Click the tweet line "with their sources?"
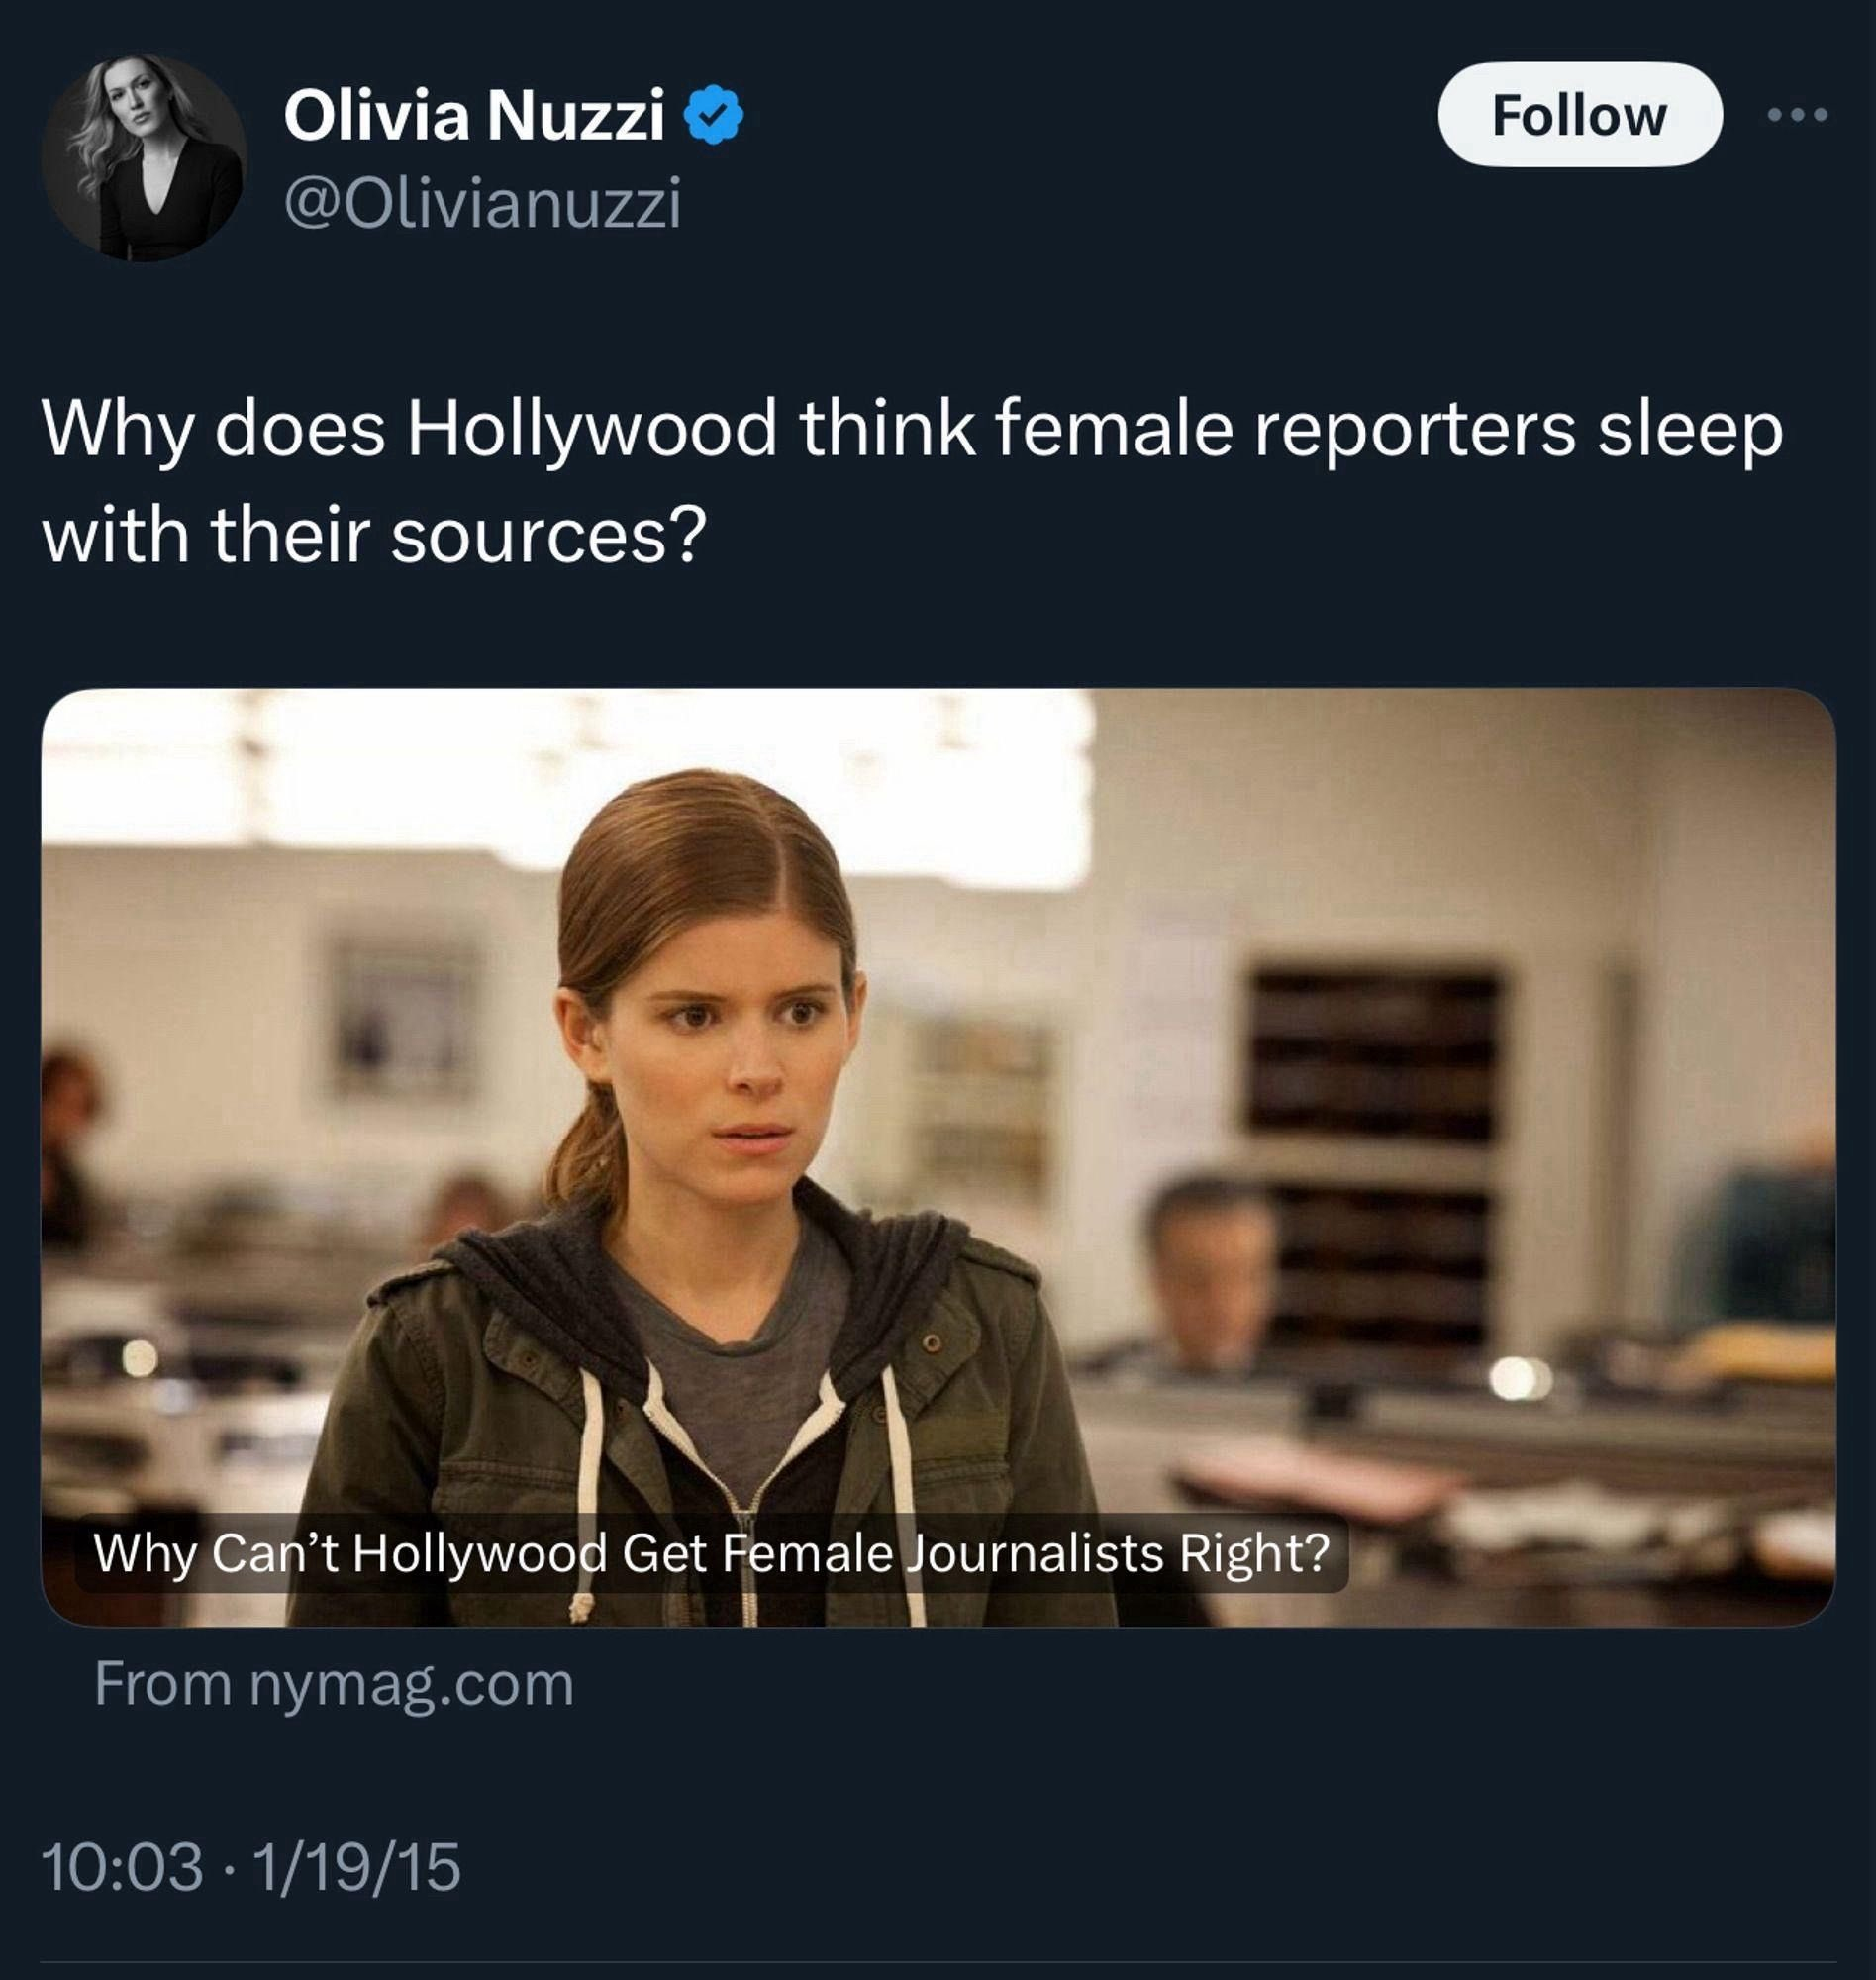This screenshot has width=1876, height=1980. pyautogui.click(x=374, y=536)
